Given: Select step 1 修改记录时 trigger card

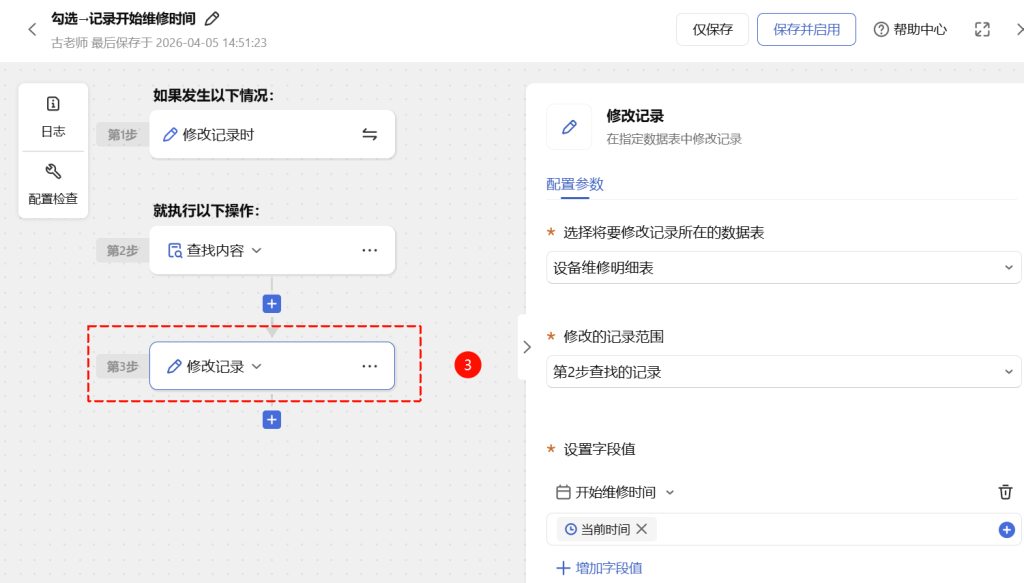Looking at the screenshot, I should point(272,134).
